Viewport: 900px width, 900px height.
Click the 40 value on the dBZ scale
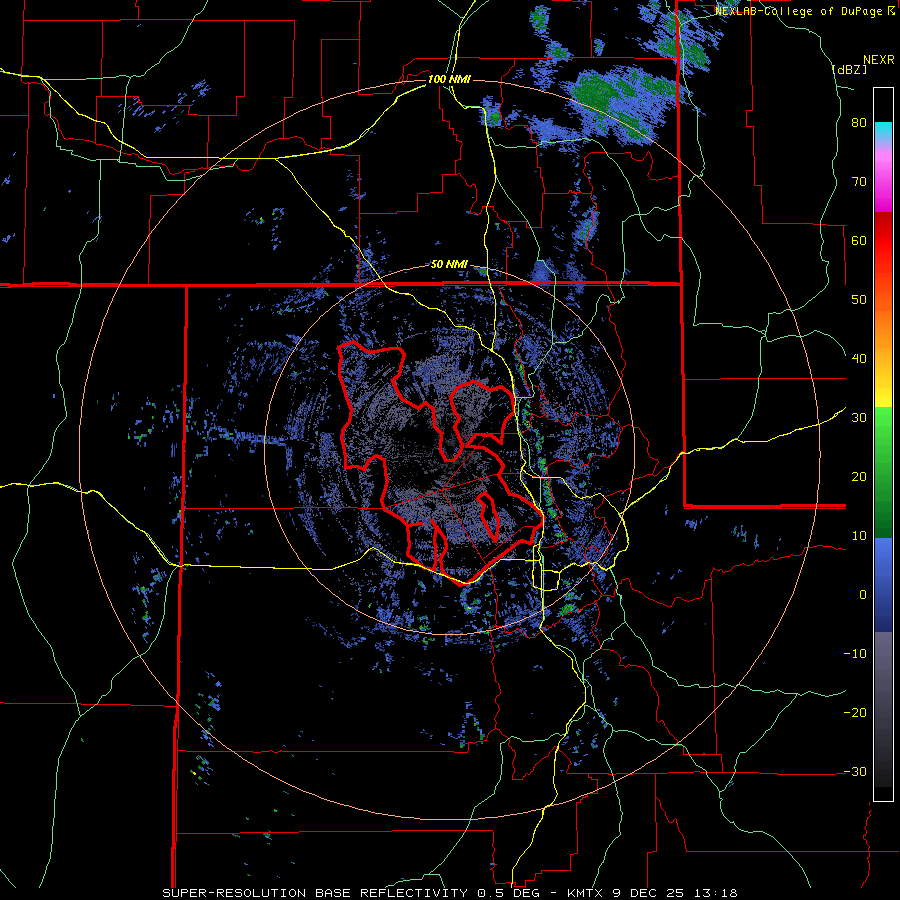pyautogui.click(x=859, y=359)
